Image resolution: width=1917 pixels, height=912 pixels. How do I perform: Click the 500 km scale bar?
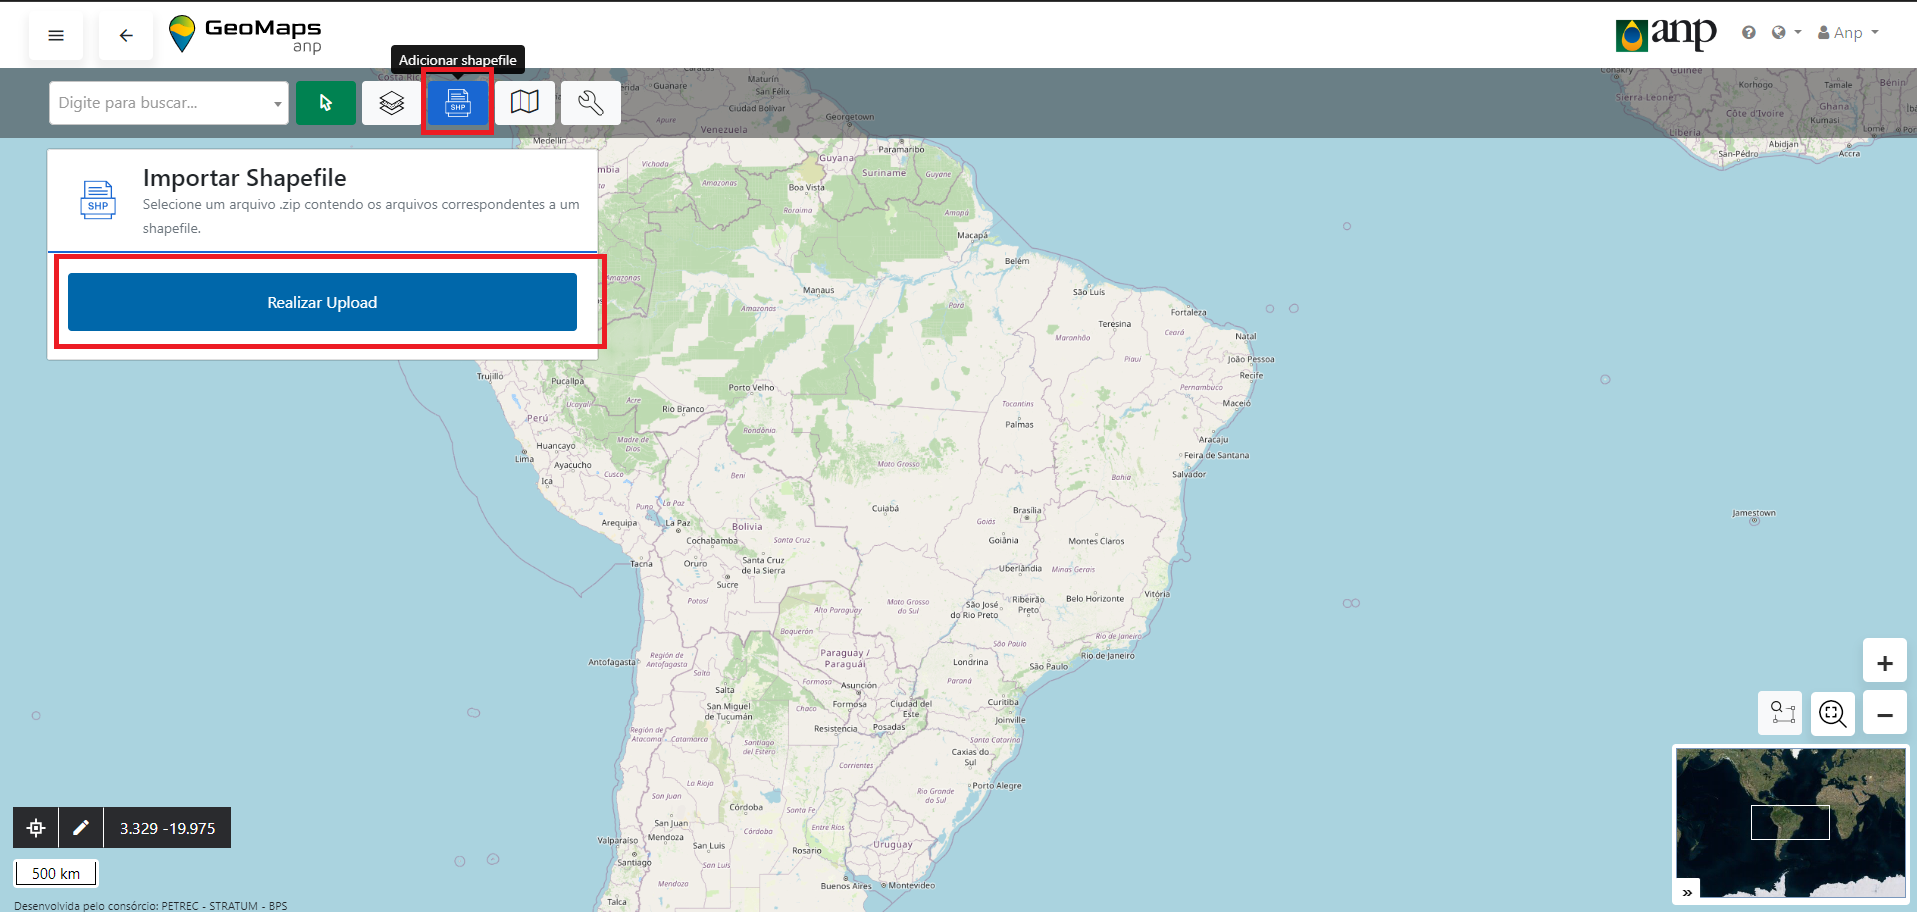(x=56, y=873)
